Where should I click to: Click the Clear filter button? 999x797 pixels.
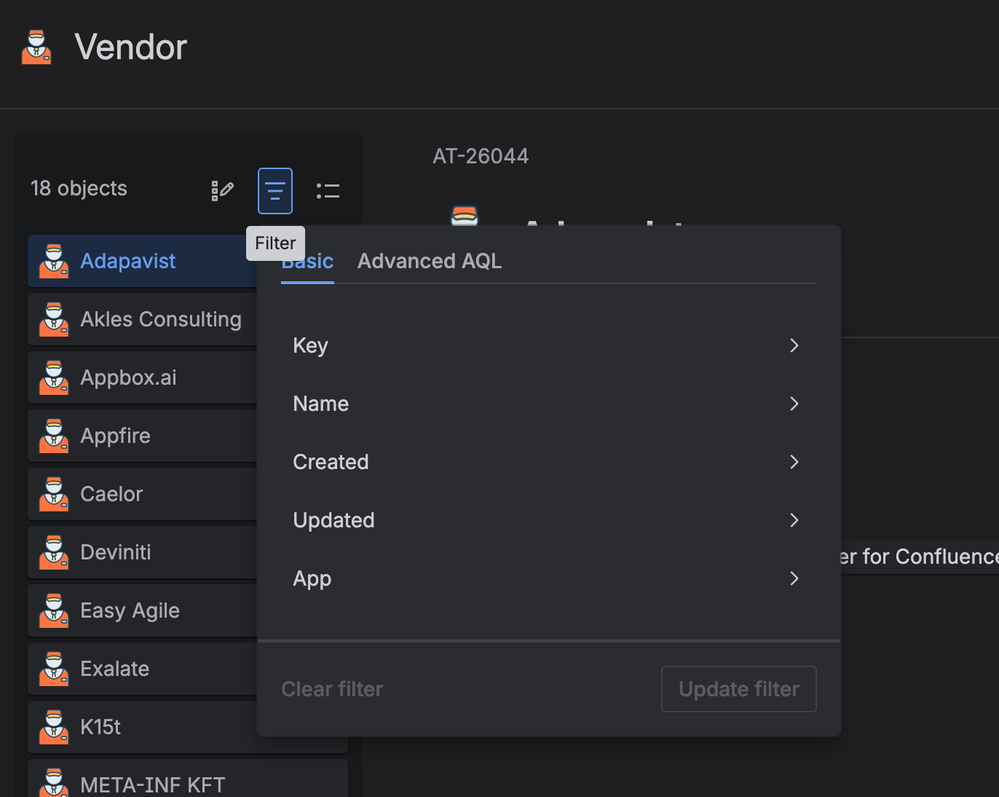point(332,689)
